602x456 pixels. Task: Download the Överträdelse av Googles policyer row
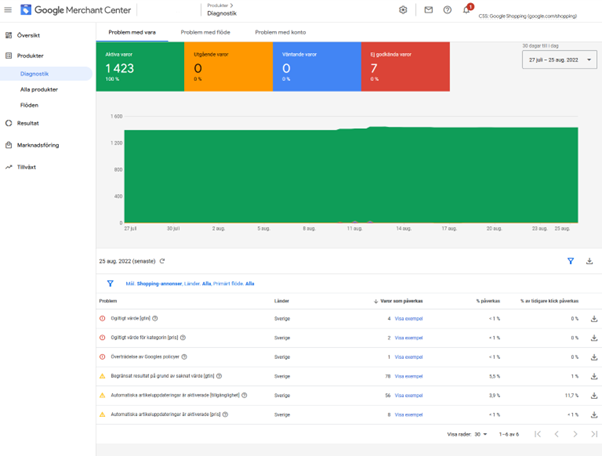pyautogui.click(x=594, y=357)
